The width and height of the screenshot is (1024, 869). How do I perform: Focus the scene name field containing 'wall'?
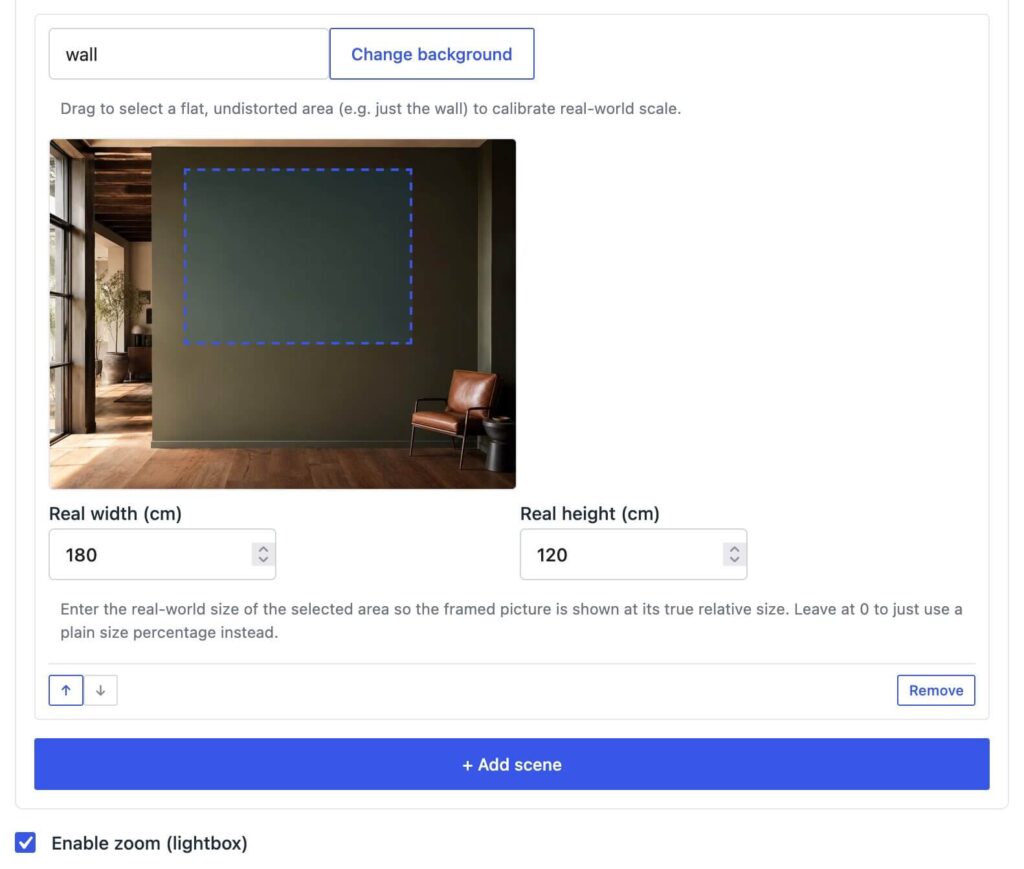pos(189,54)
